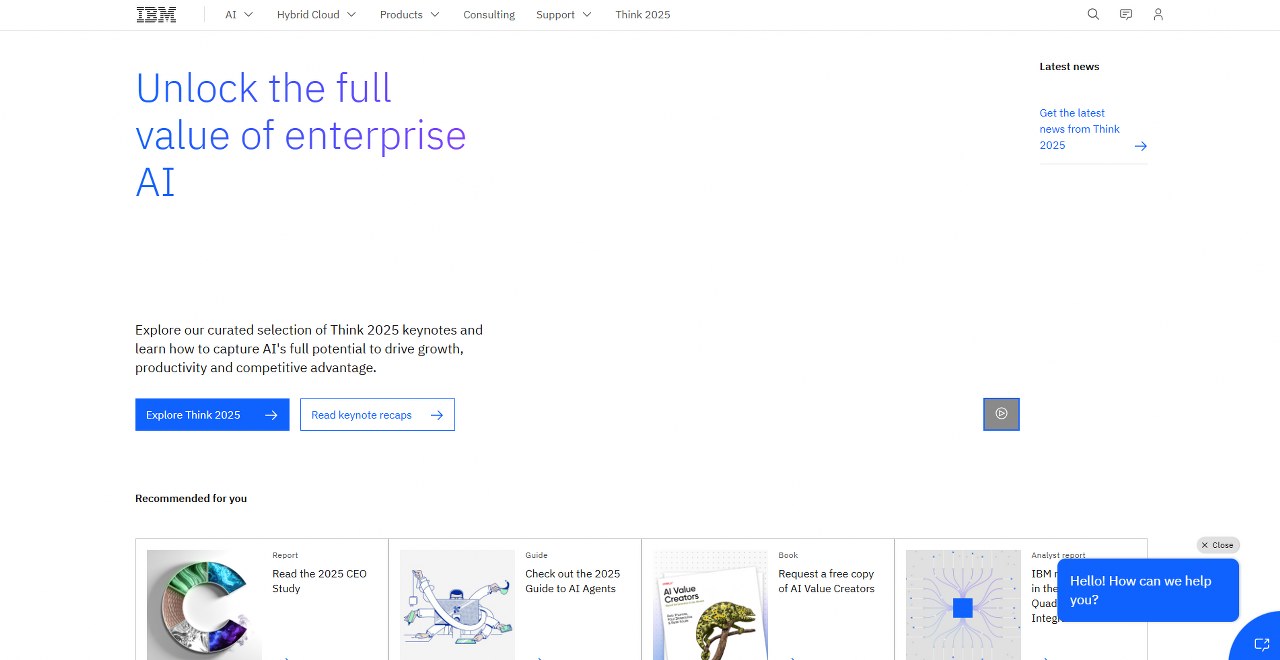
Task: Click the Latest news heading
Action: pyautogui.click(x=1069, y=66)
